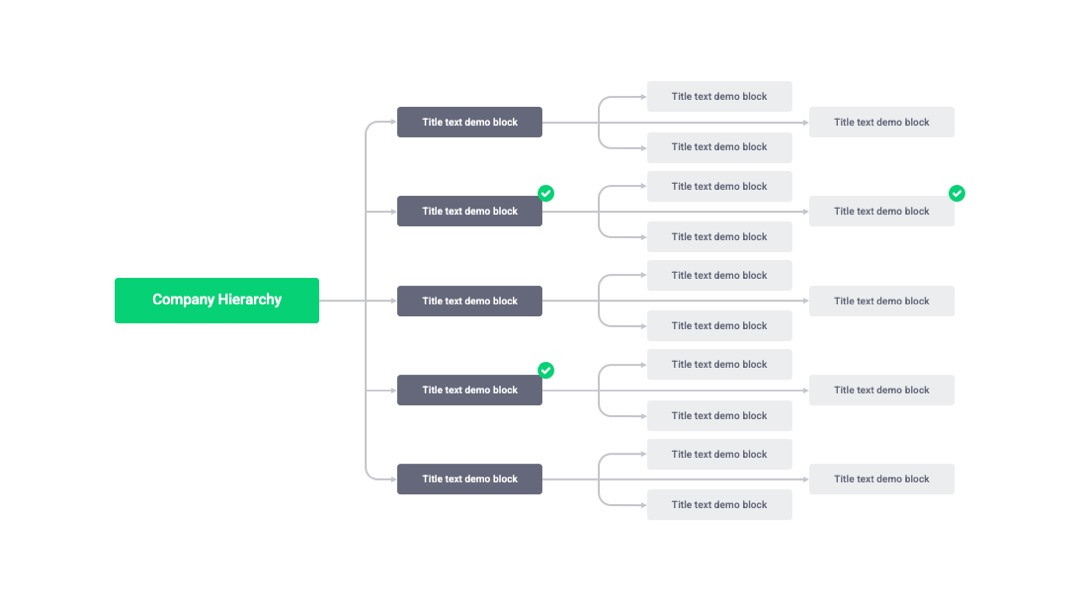This screenshot has height=608, width=1080.
Task: Click the bottommost light block in the rightmost column
Action: (x=882, y=479)
